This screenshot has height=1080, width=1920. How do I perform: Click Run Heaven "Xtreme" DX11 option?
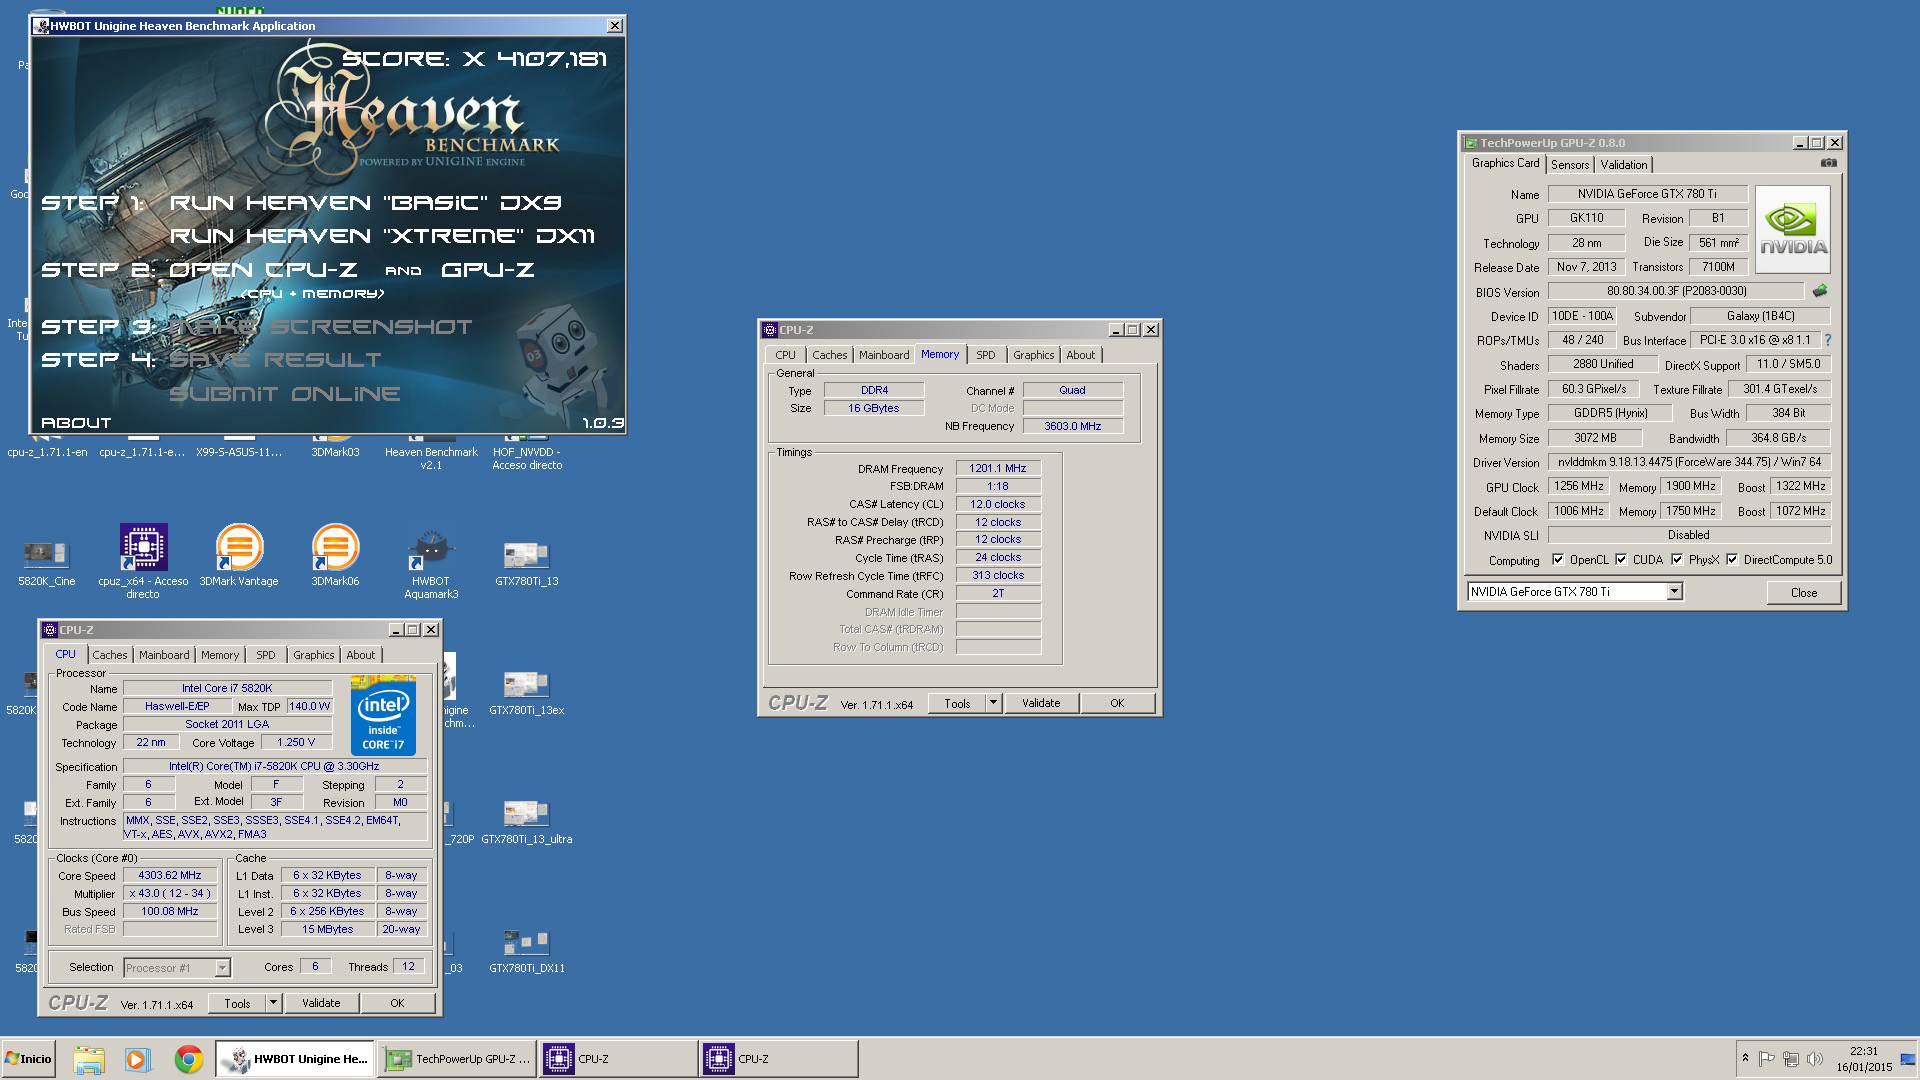point(382,236)
